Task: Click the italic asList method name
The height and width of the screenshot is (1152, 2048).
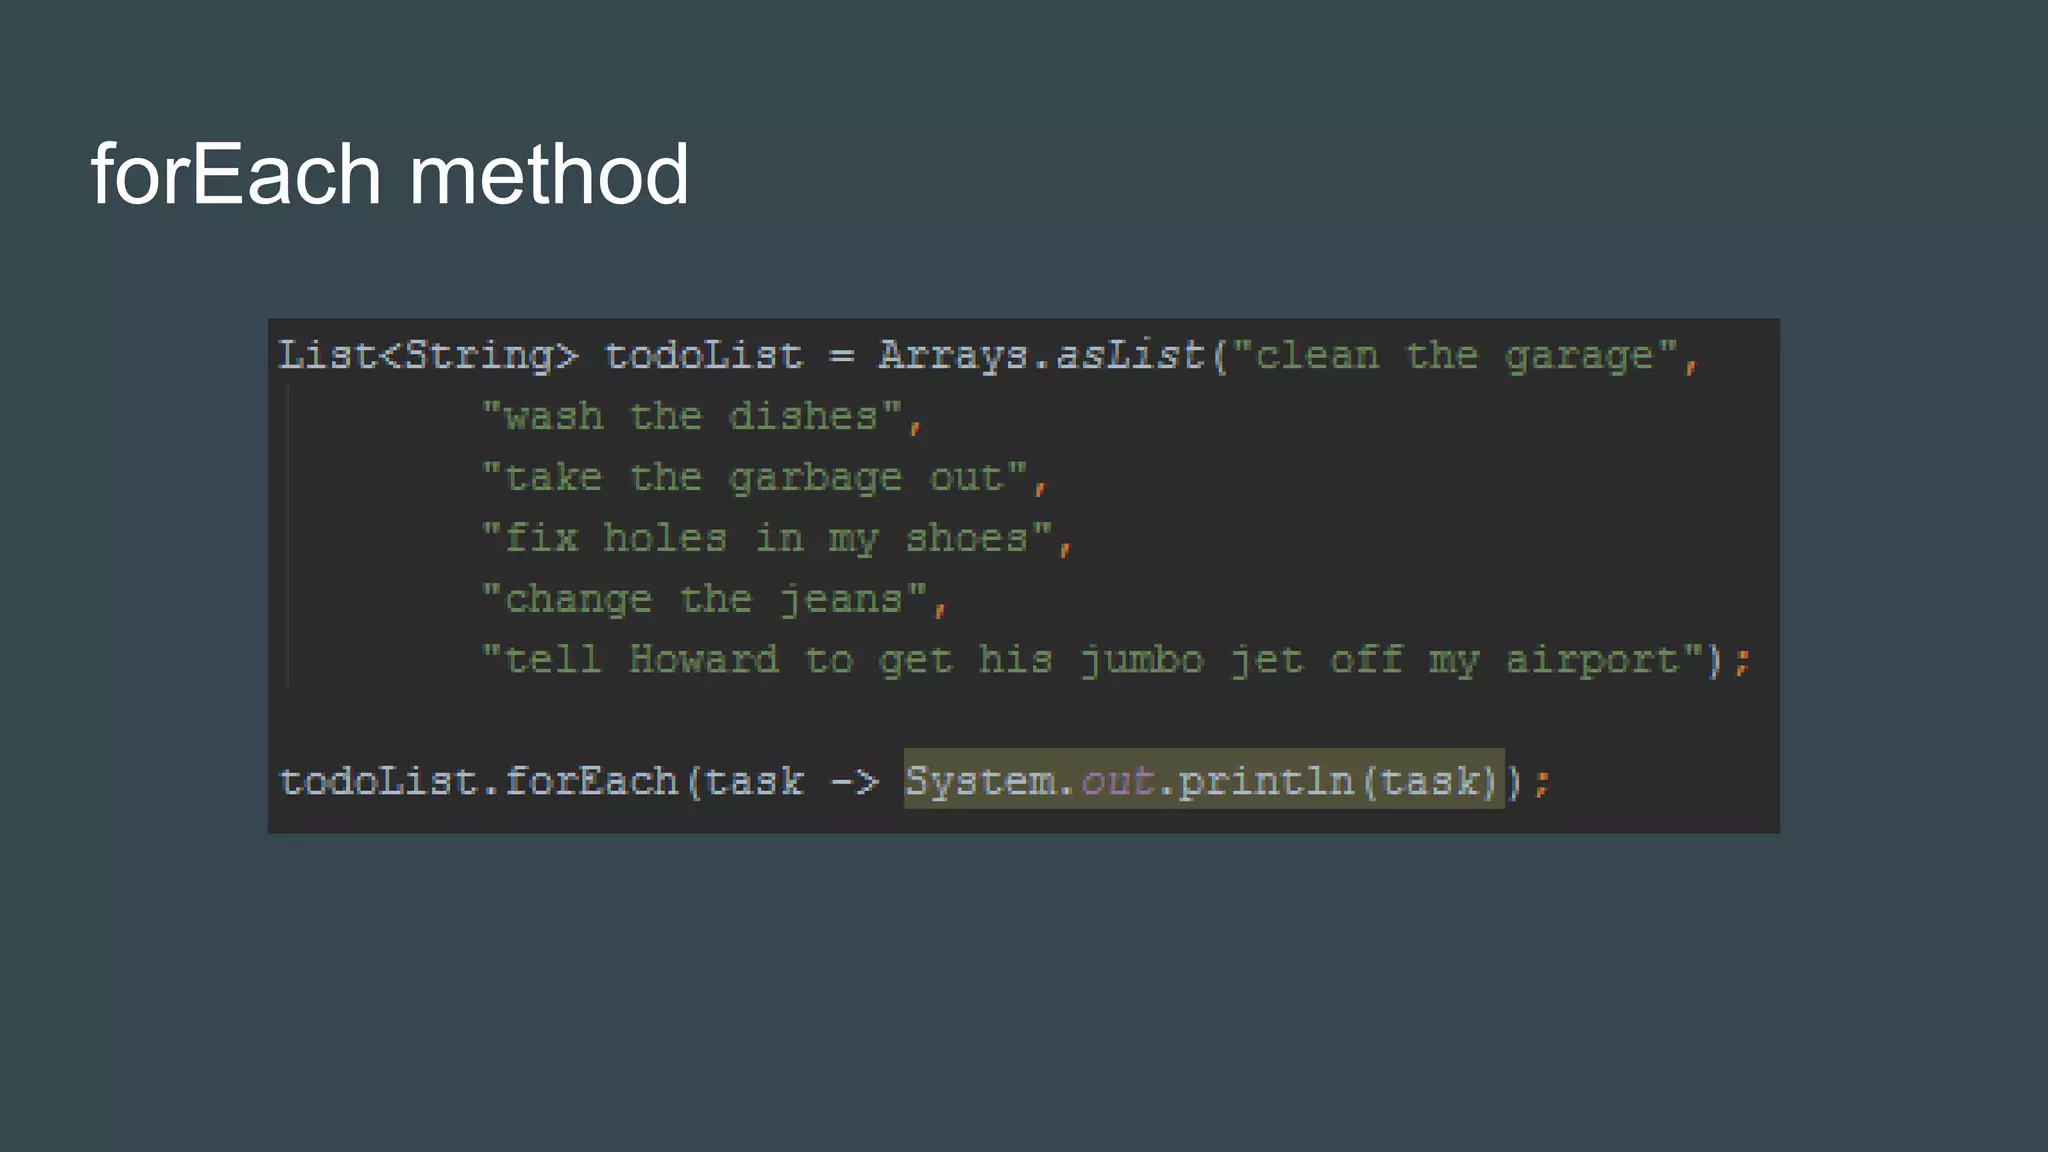Action: 1130,356
